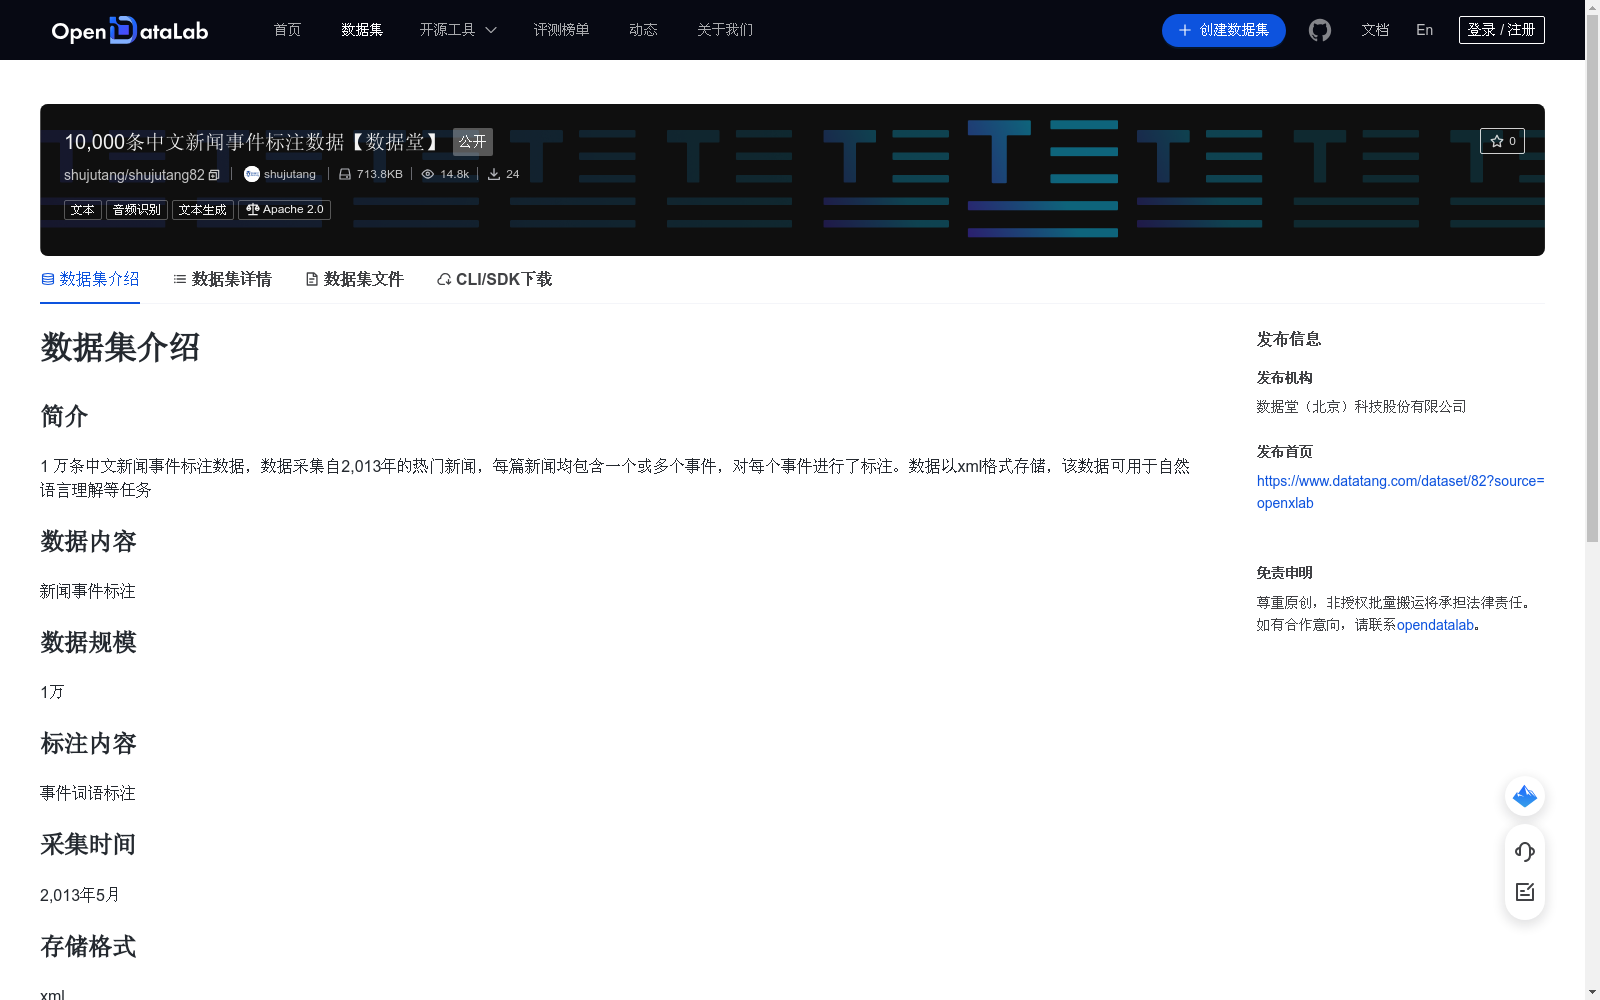The width and height of the screenshot is (1600, 1000).
Task: Click the 公开 badge
Action: (x=473, y=142)
